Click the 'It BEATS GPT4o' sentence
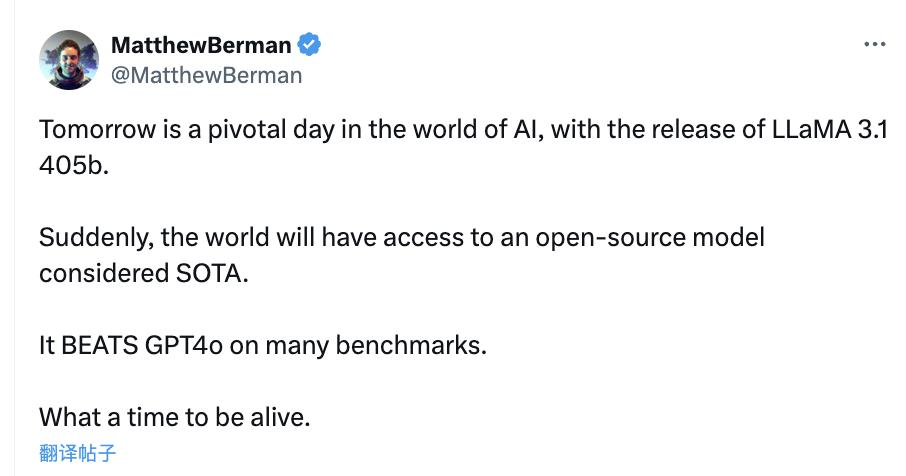Screen dimensions: 906x476 (263, 345)
